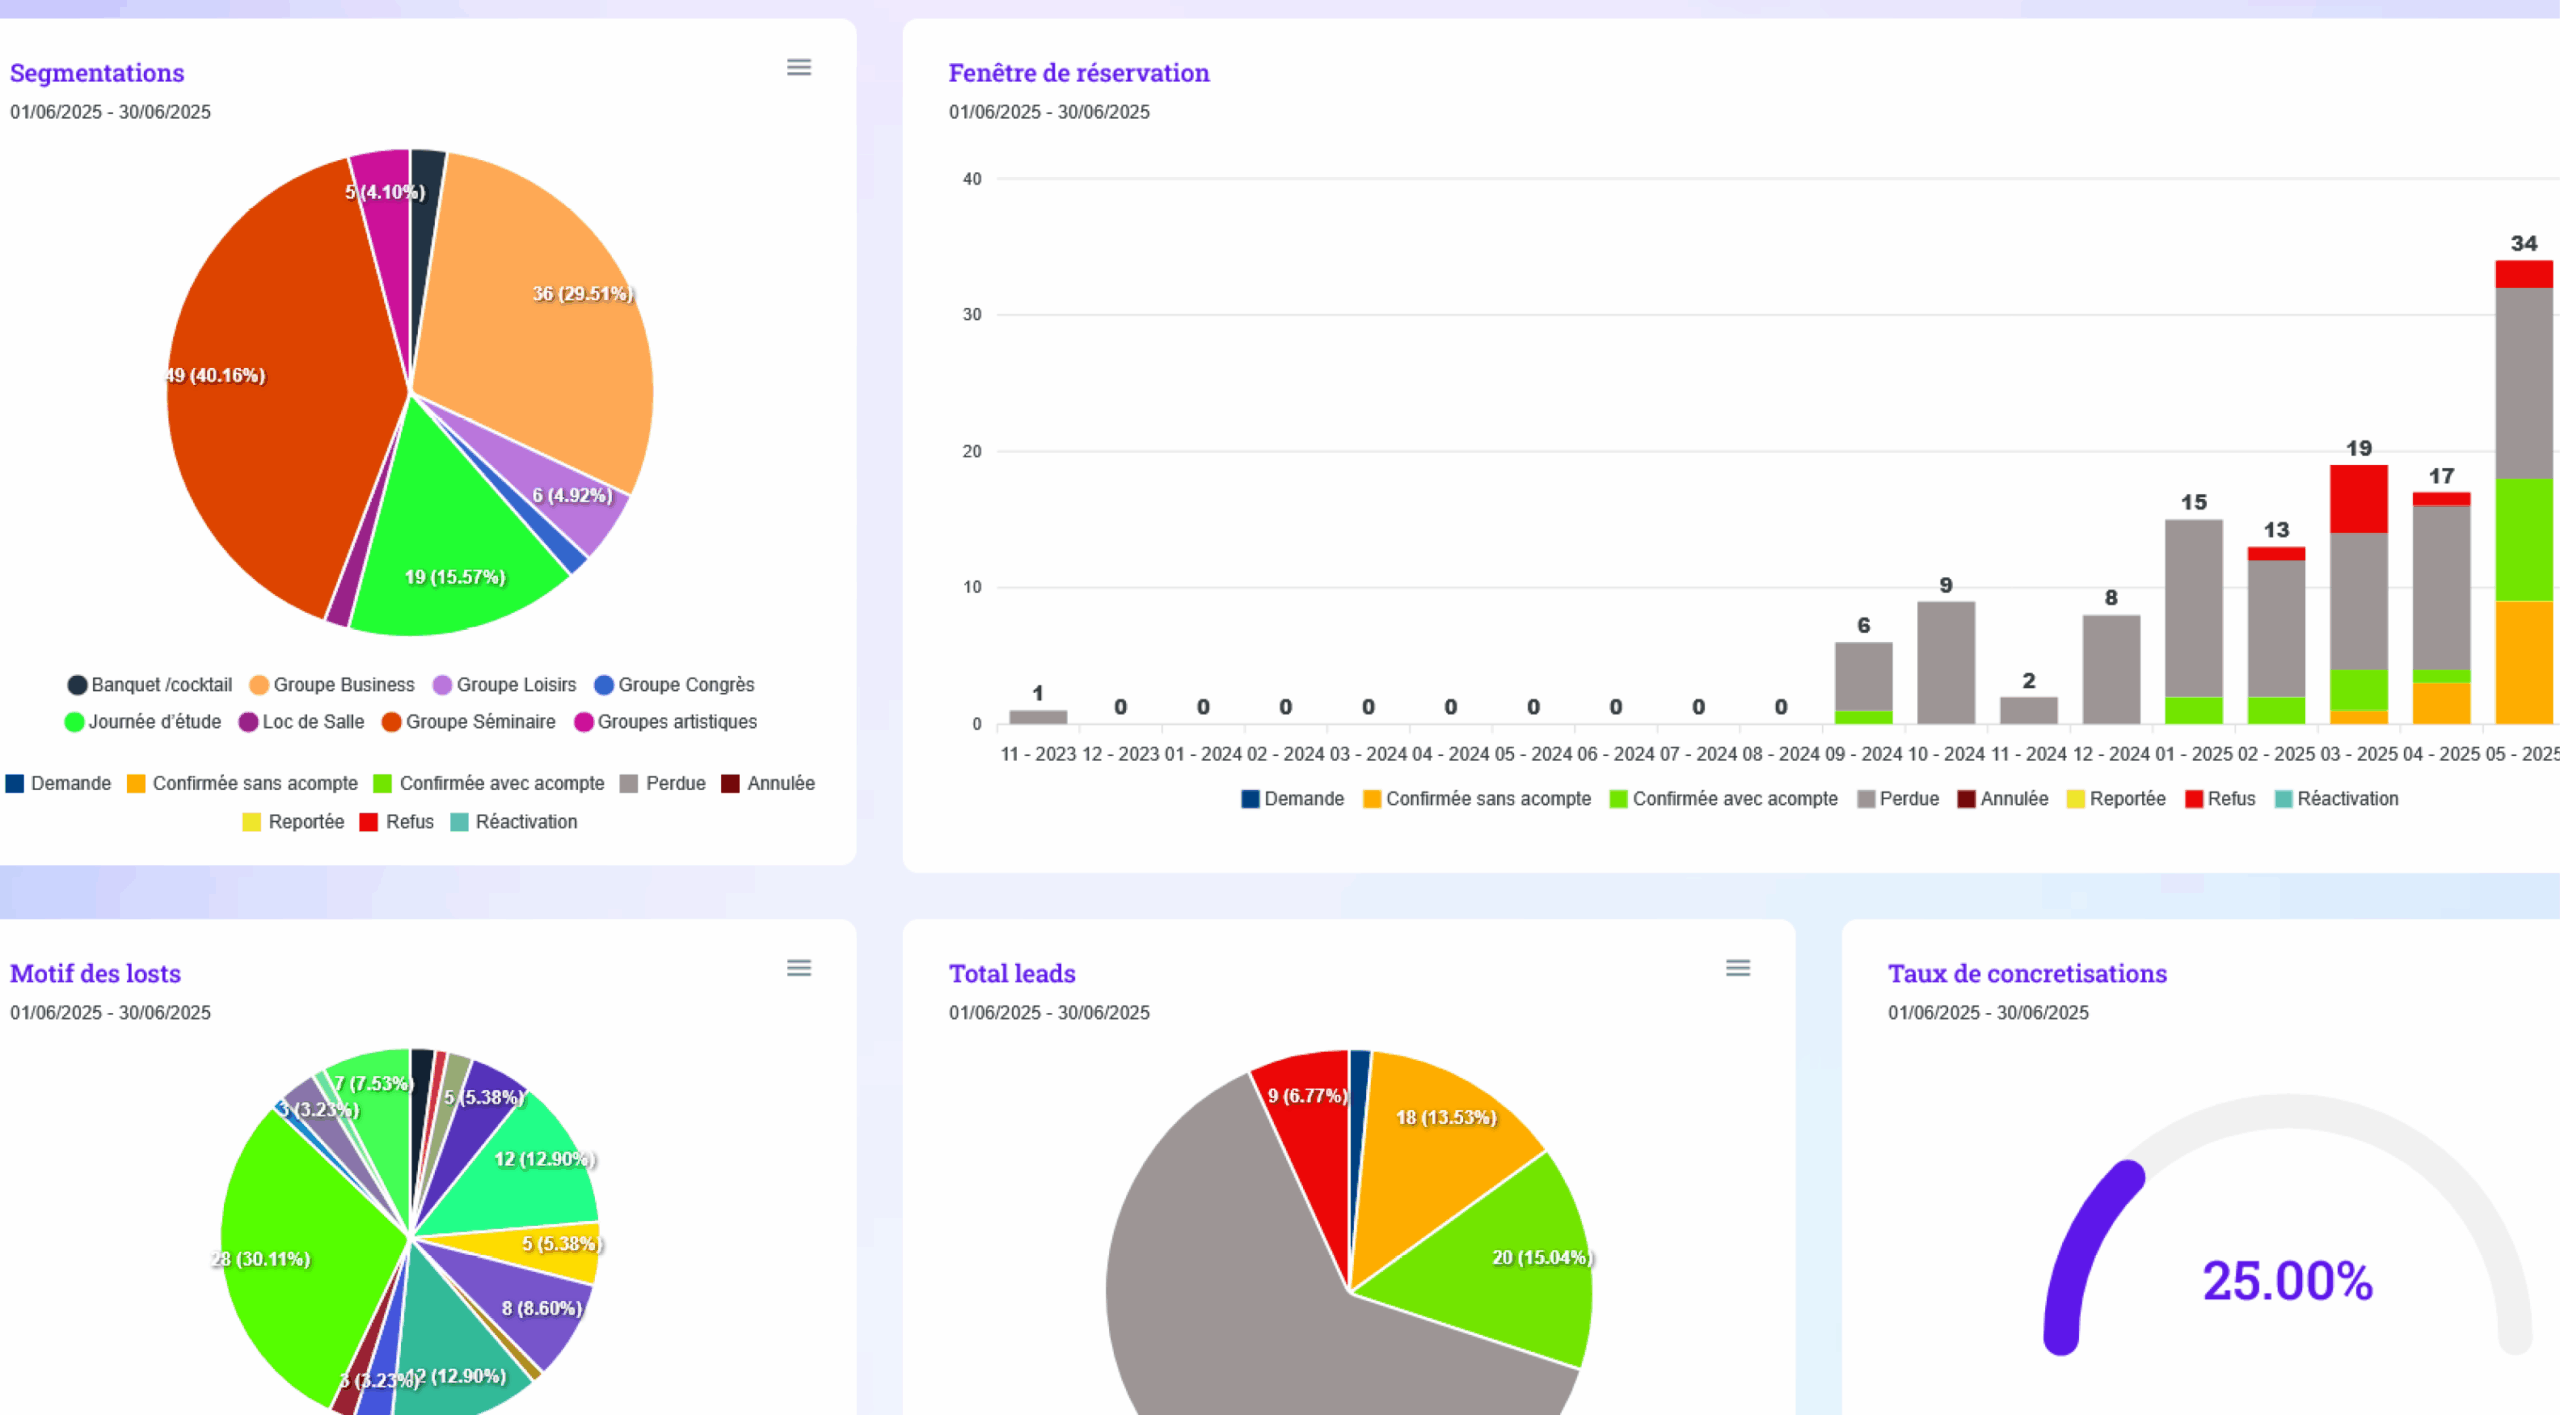Click the date range under Taux de concretisations
Viewport: 2560px width, 1415px height.
coord(1988,1013)
